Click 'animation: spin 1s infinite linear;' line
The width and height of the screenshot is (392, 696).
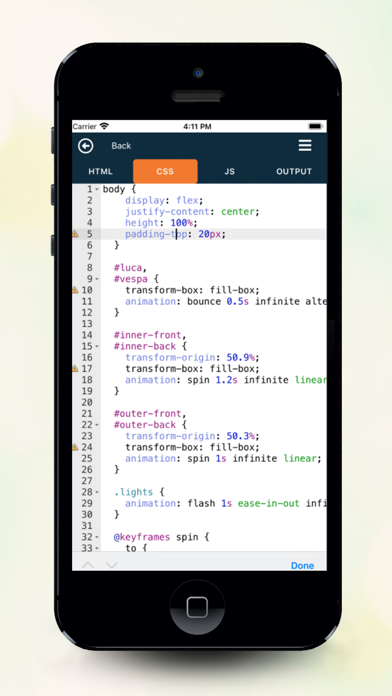click(x=223, y=458)
